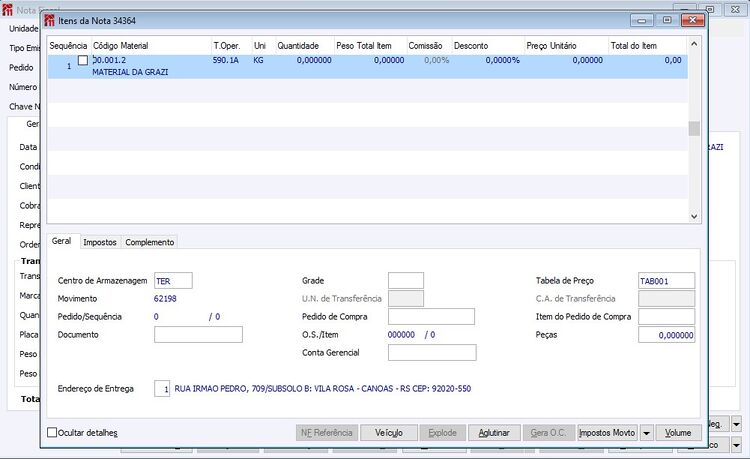Open the Volume button
Viewport: 750px width, 459px height.
pyautogui.click(x=678, y=433)
